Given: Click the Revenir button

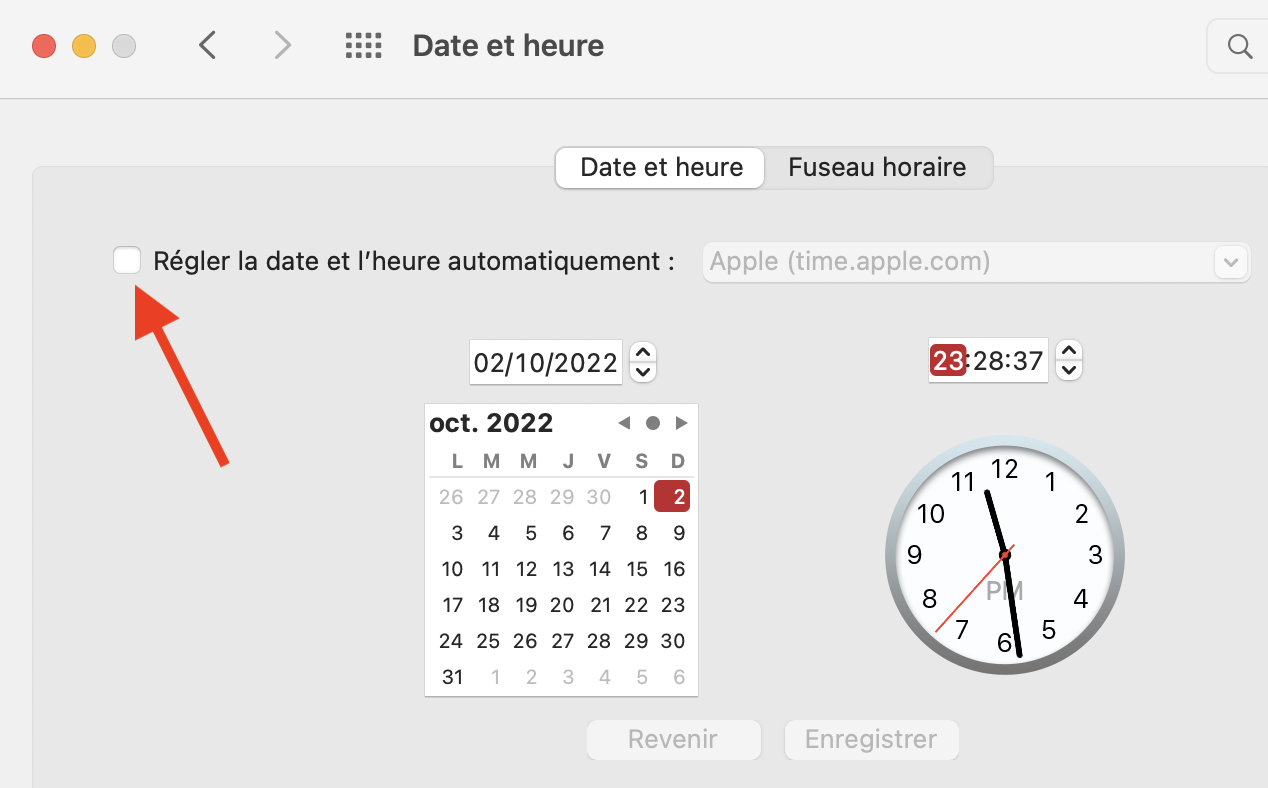Looking at the screenshot, I should (673, 740).
